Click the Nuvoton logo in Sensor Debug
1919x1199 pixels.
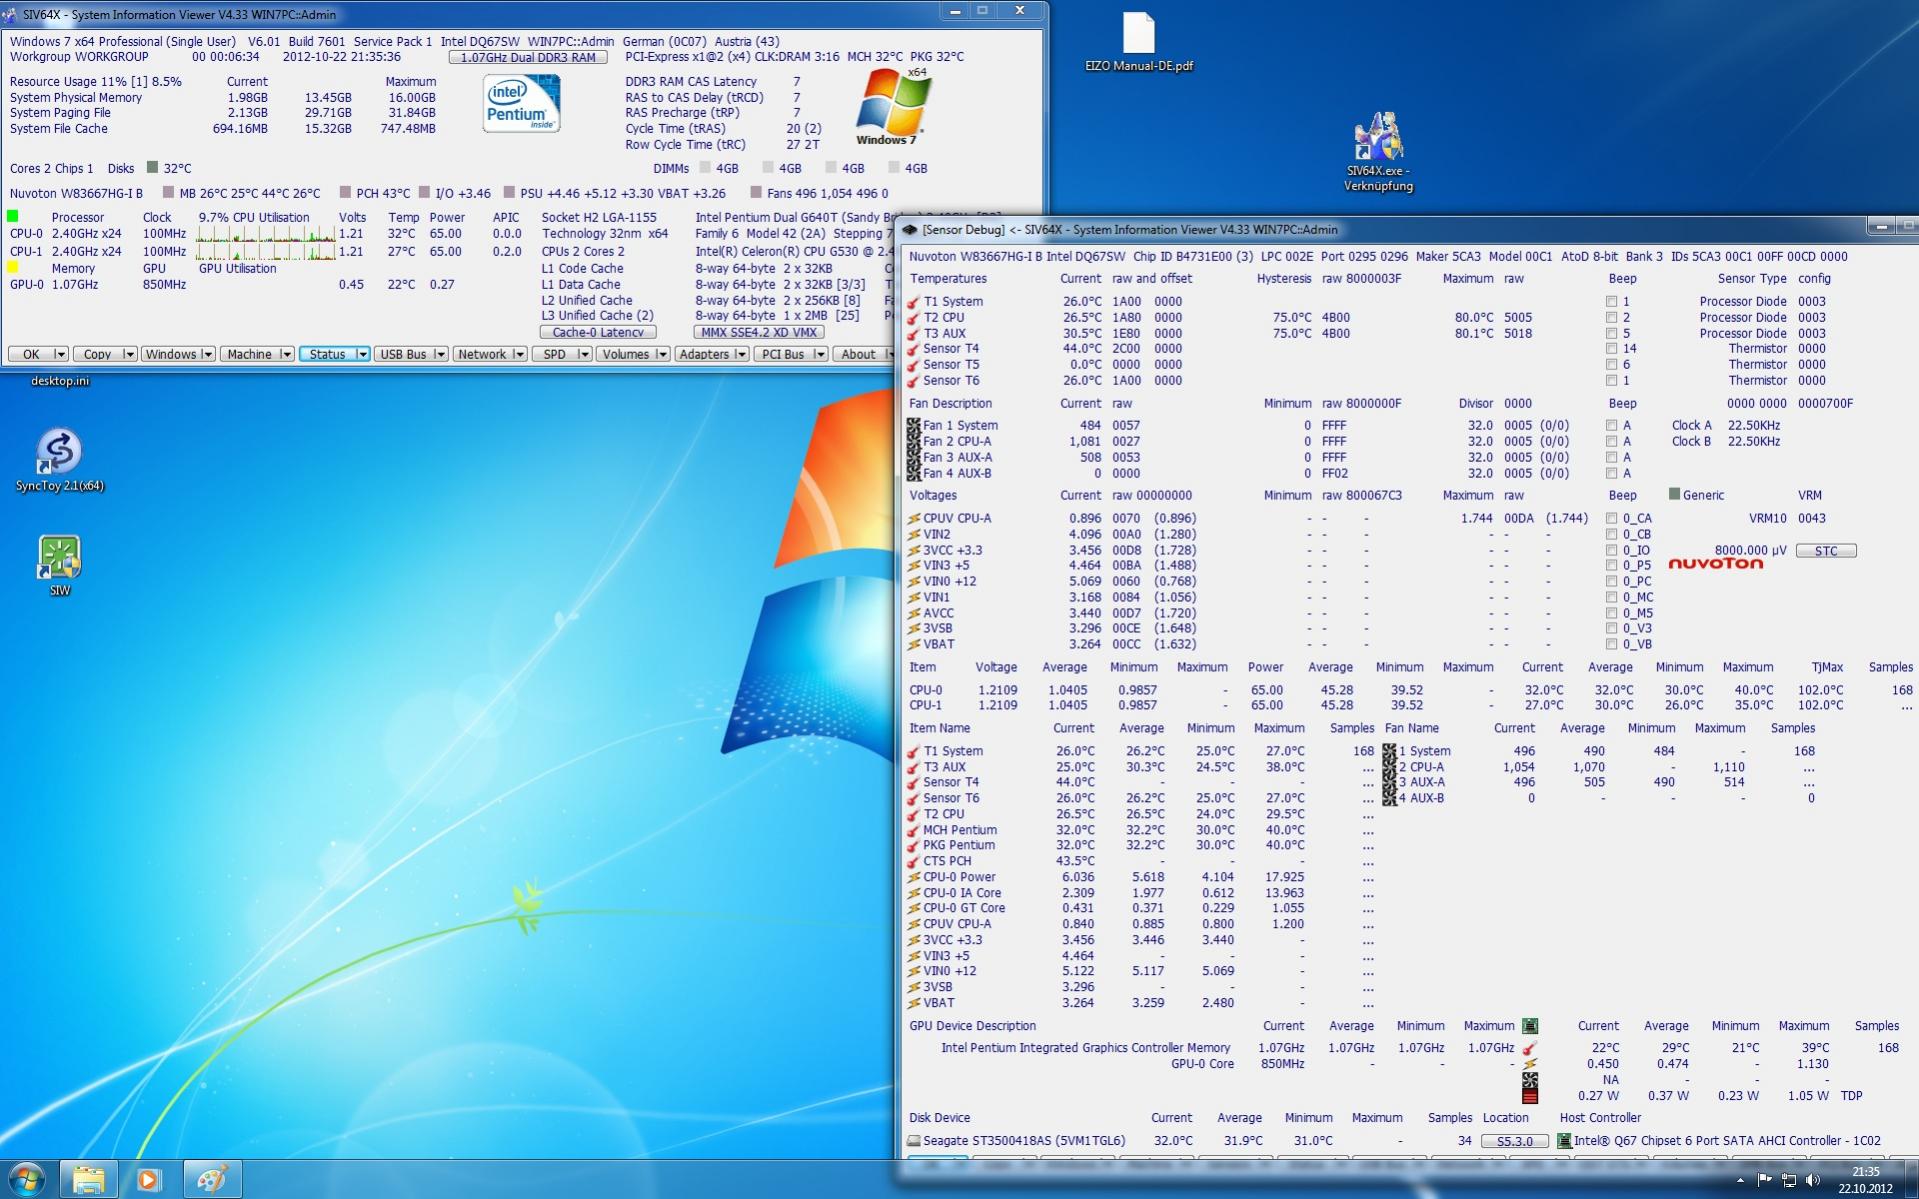click(1715, 563)
